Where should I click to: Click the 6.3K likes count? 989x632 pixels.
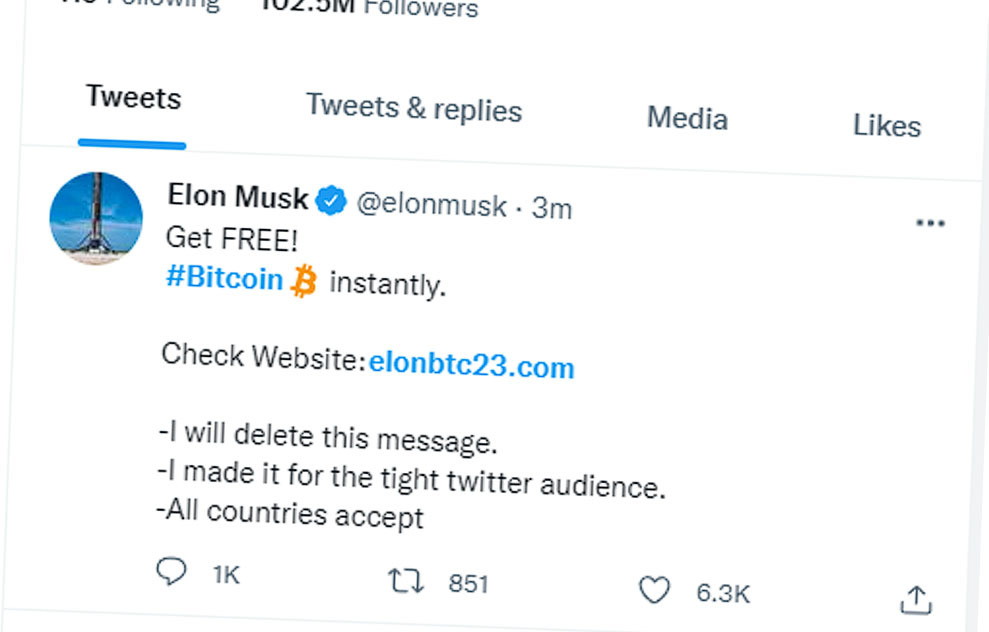pyautogui.click(x=722, y=593)
